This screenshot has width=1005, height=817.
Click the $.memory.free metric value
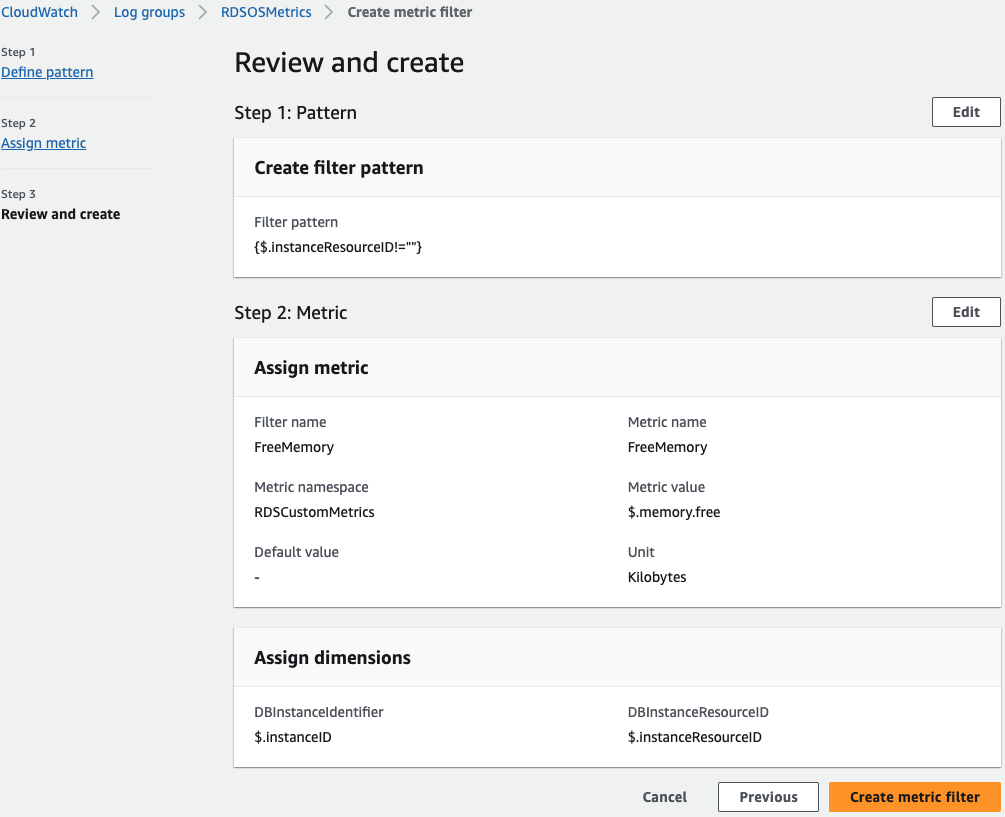click(674, 512)
